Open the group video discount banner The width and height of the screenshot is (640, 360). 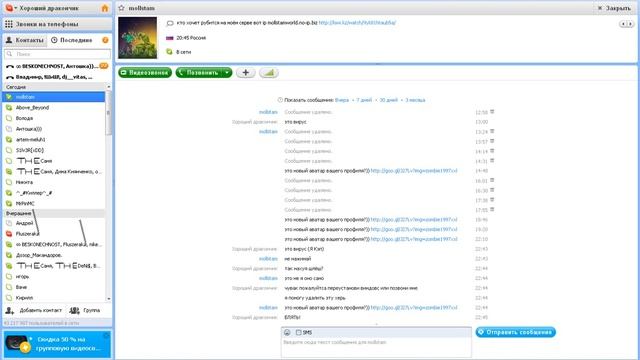pos(57,344)
